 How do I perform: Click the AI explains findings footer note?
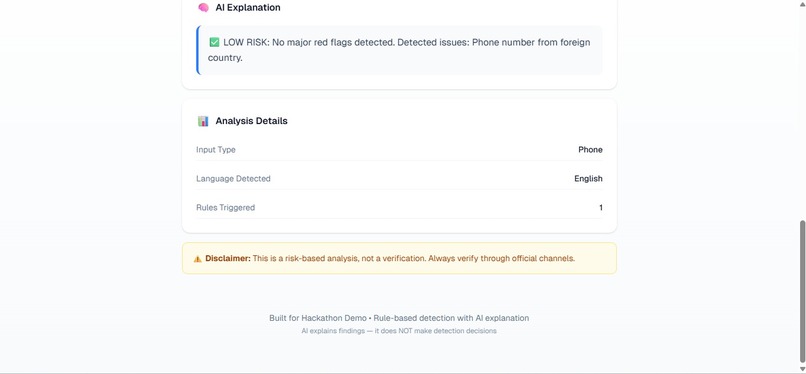tap(399, 331)
